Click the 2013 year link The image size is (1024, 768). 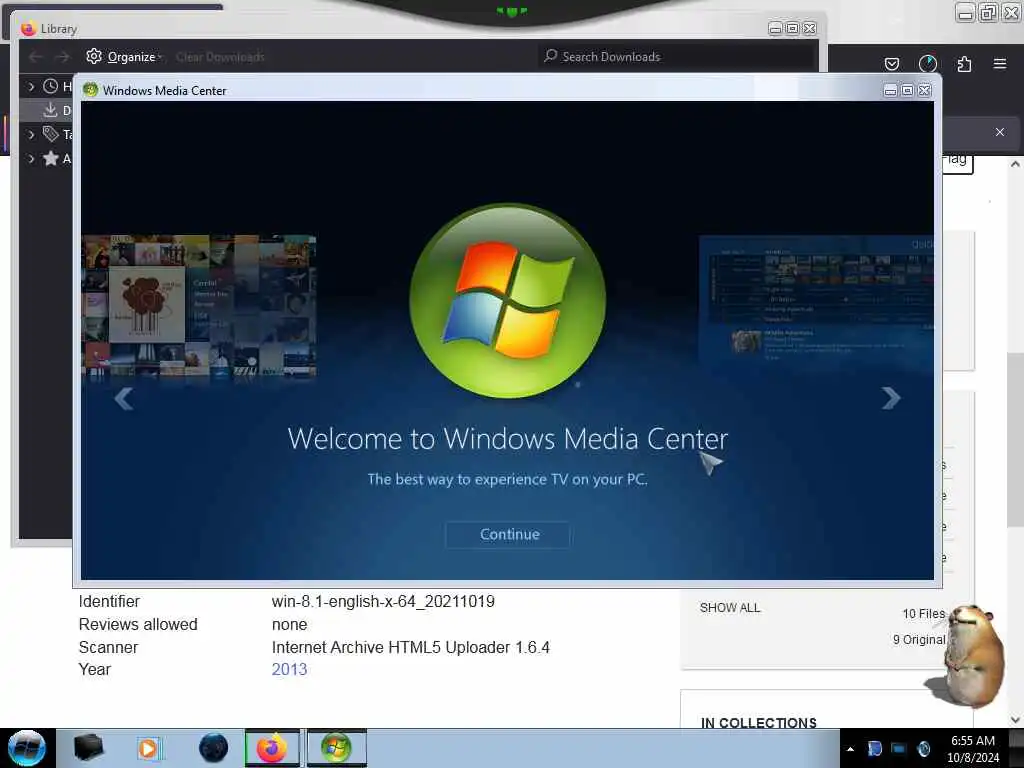tap(289, 669)
